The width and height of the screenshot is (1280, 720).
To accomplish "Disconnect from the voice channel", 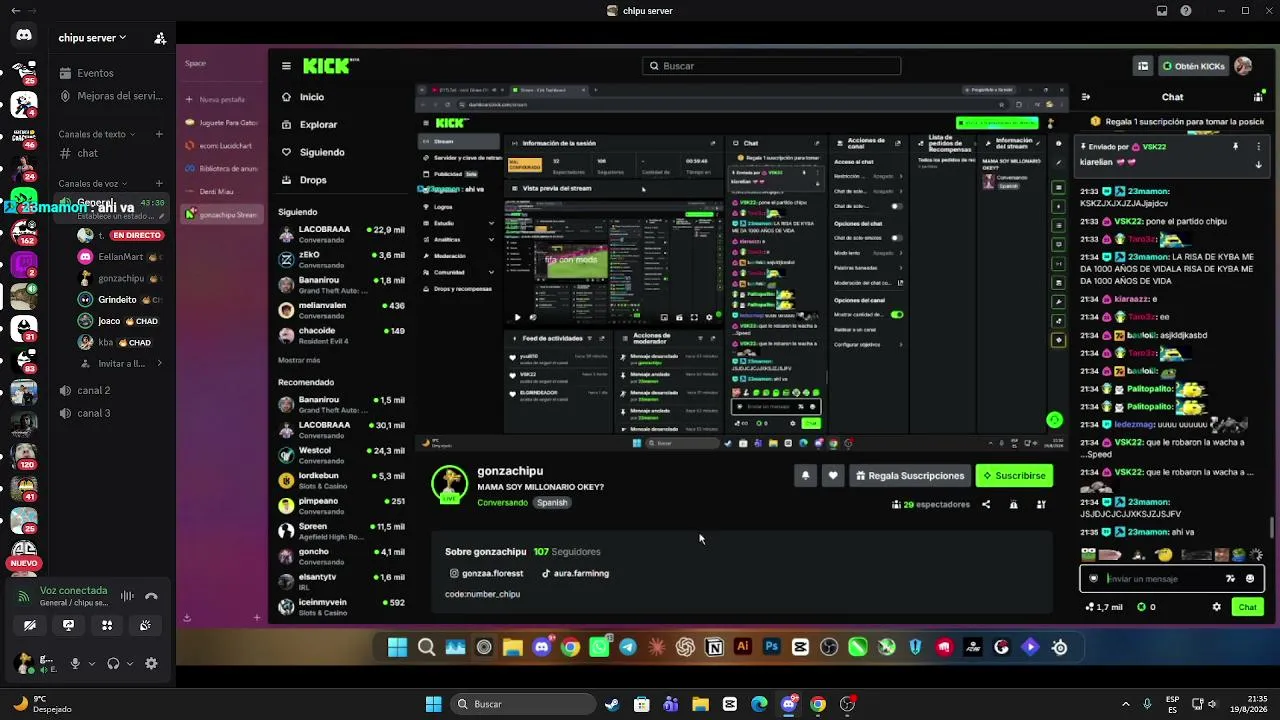I will 151,596.
